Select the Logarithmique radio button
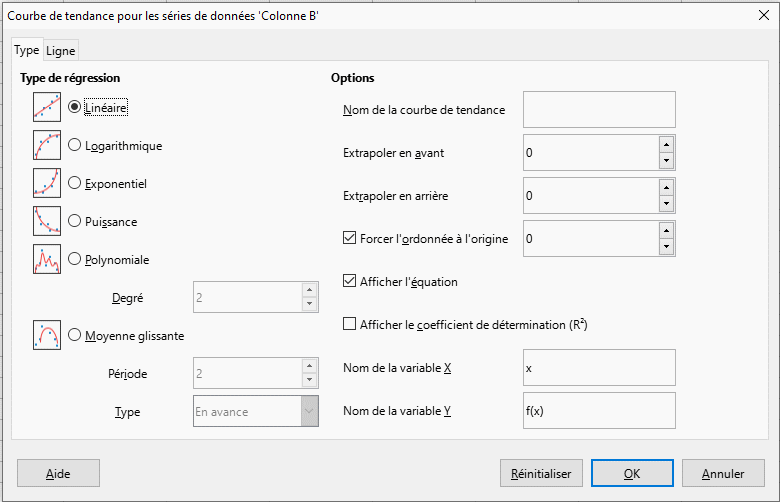 point(75,145)
